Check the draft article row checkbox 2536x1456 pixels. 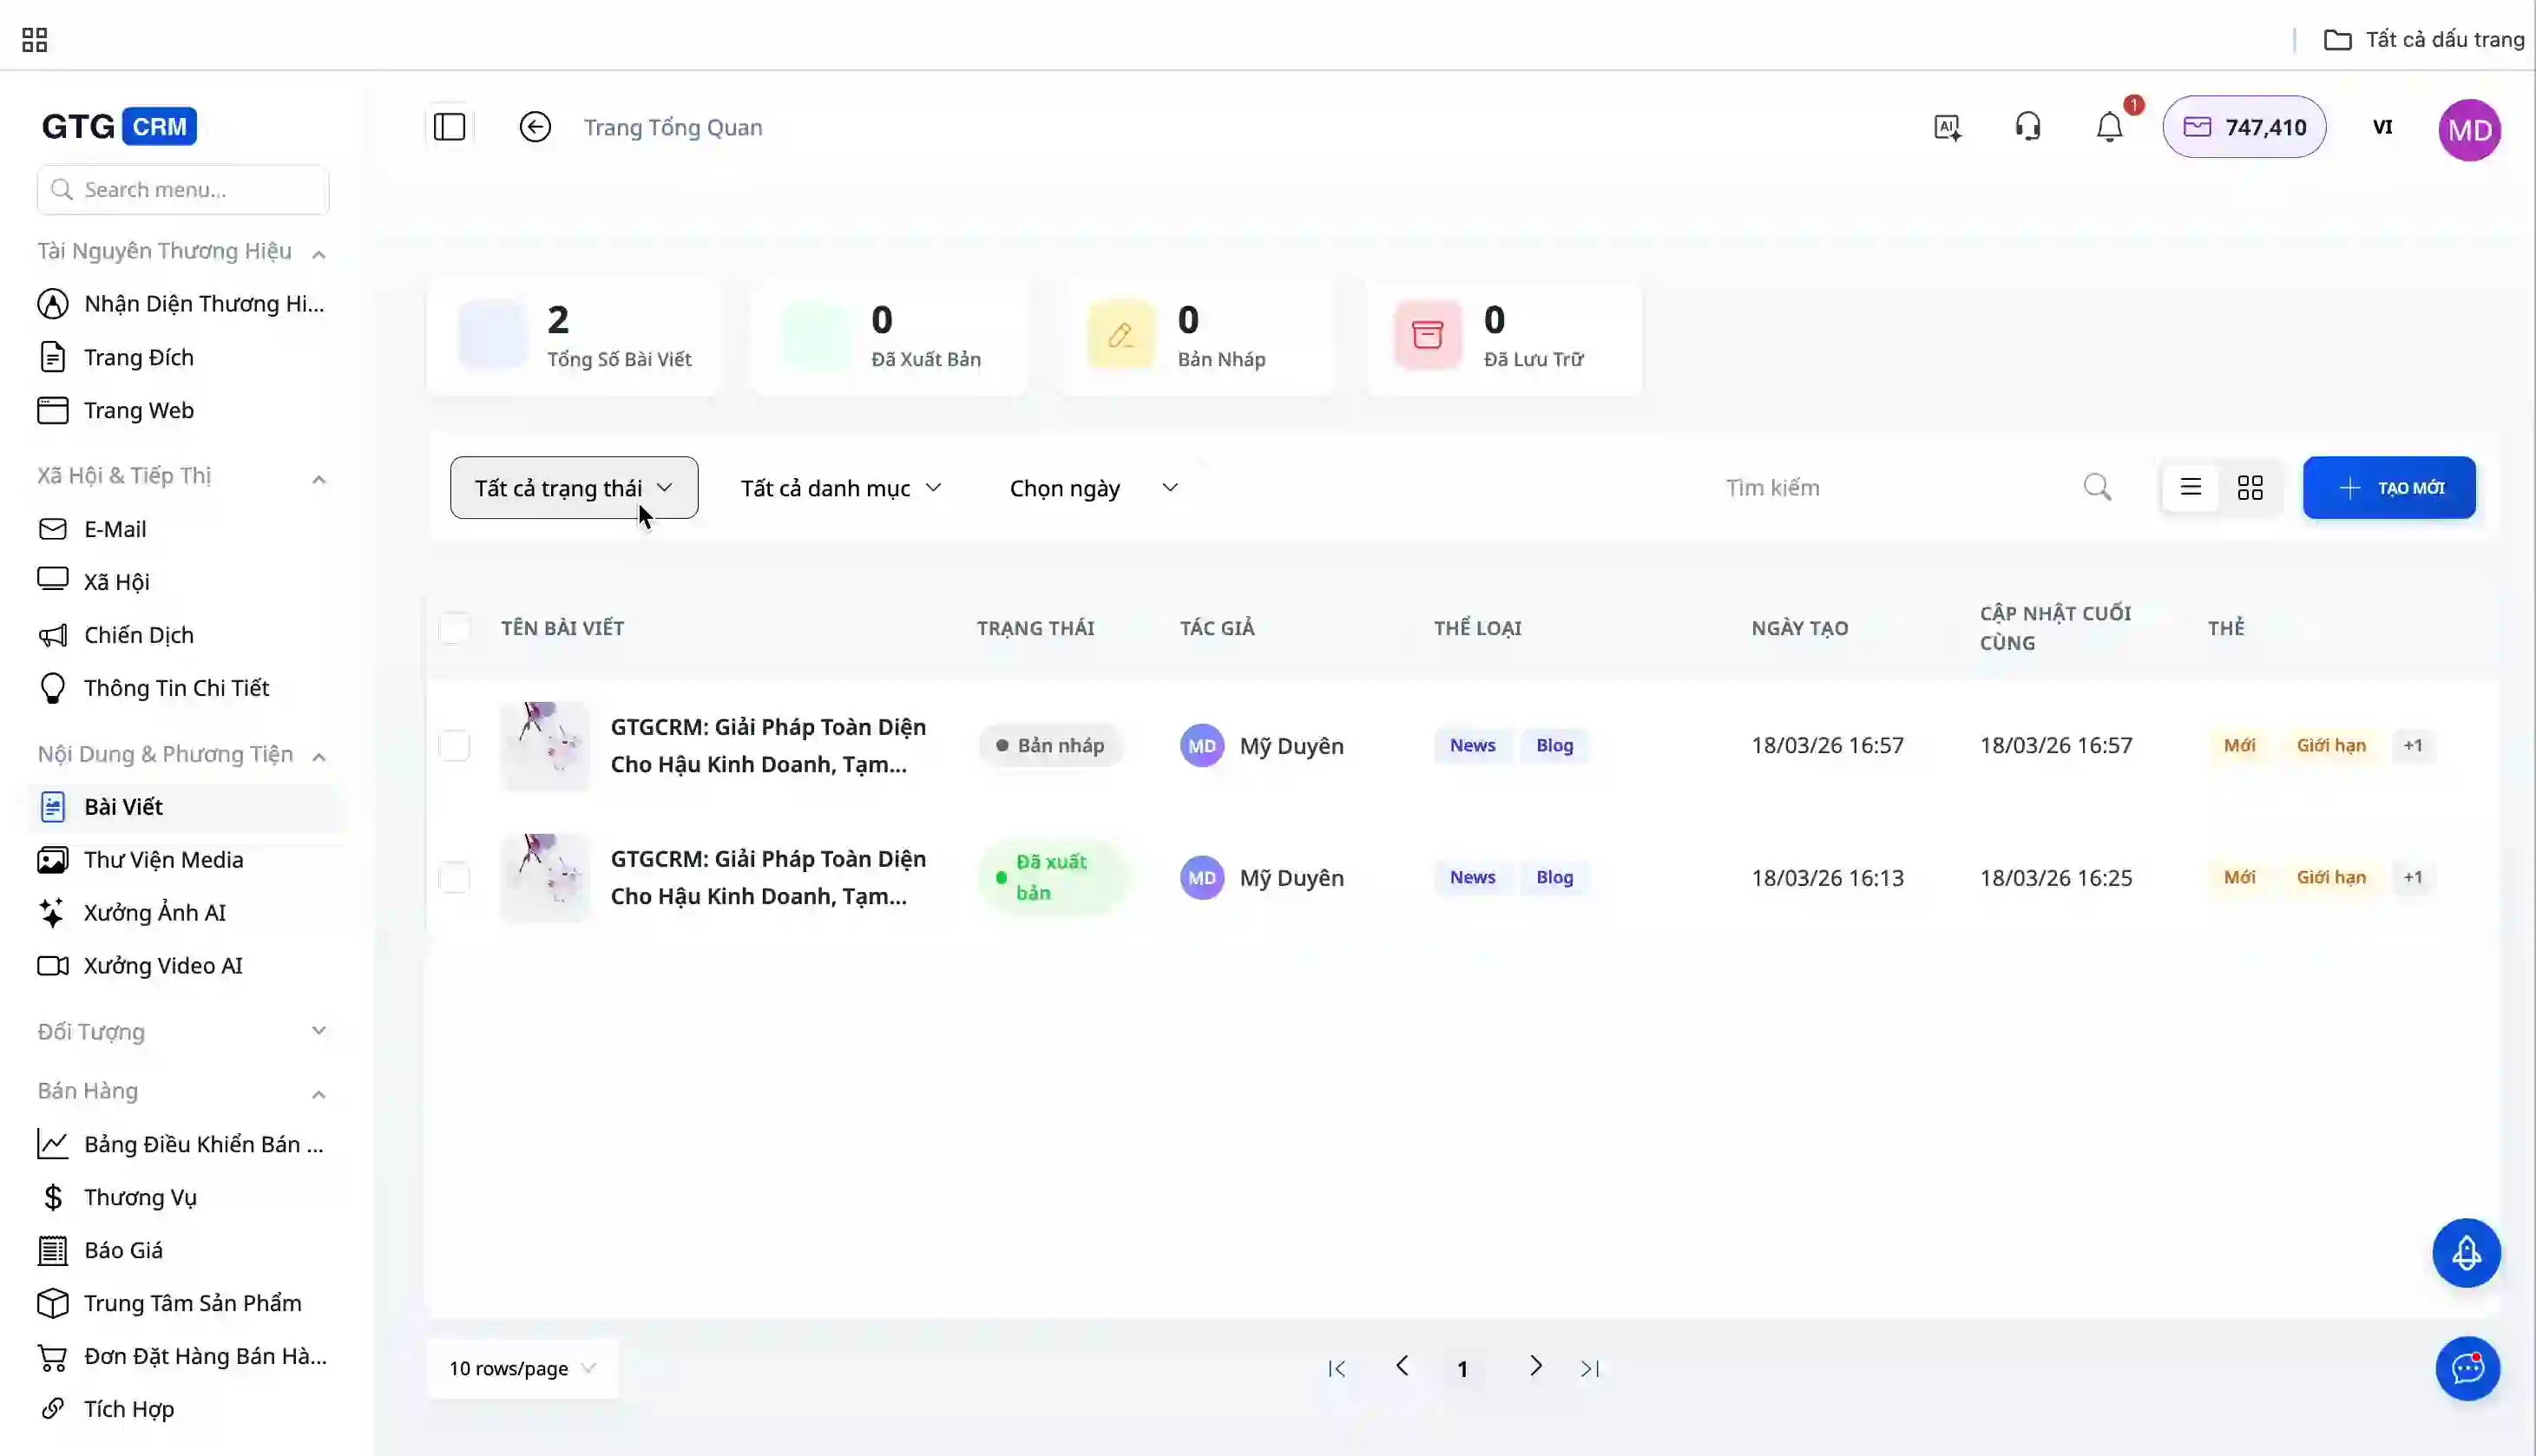pos(454,746)
